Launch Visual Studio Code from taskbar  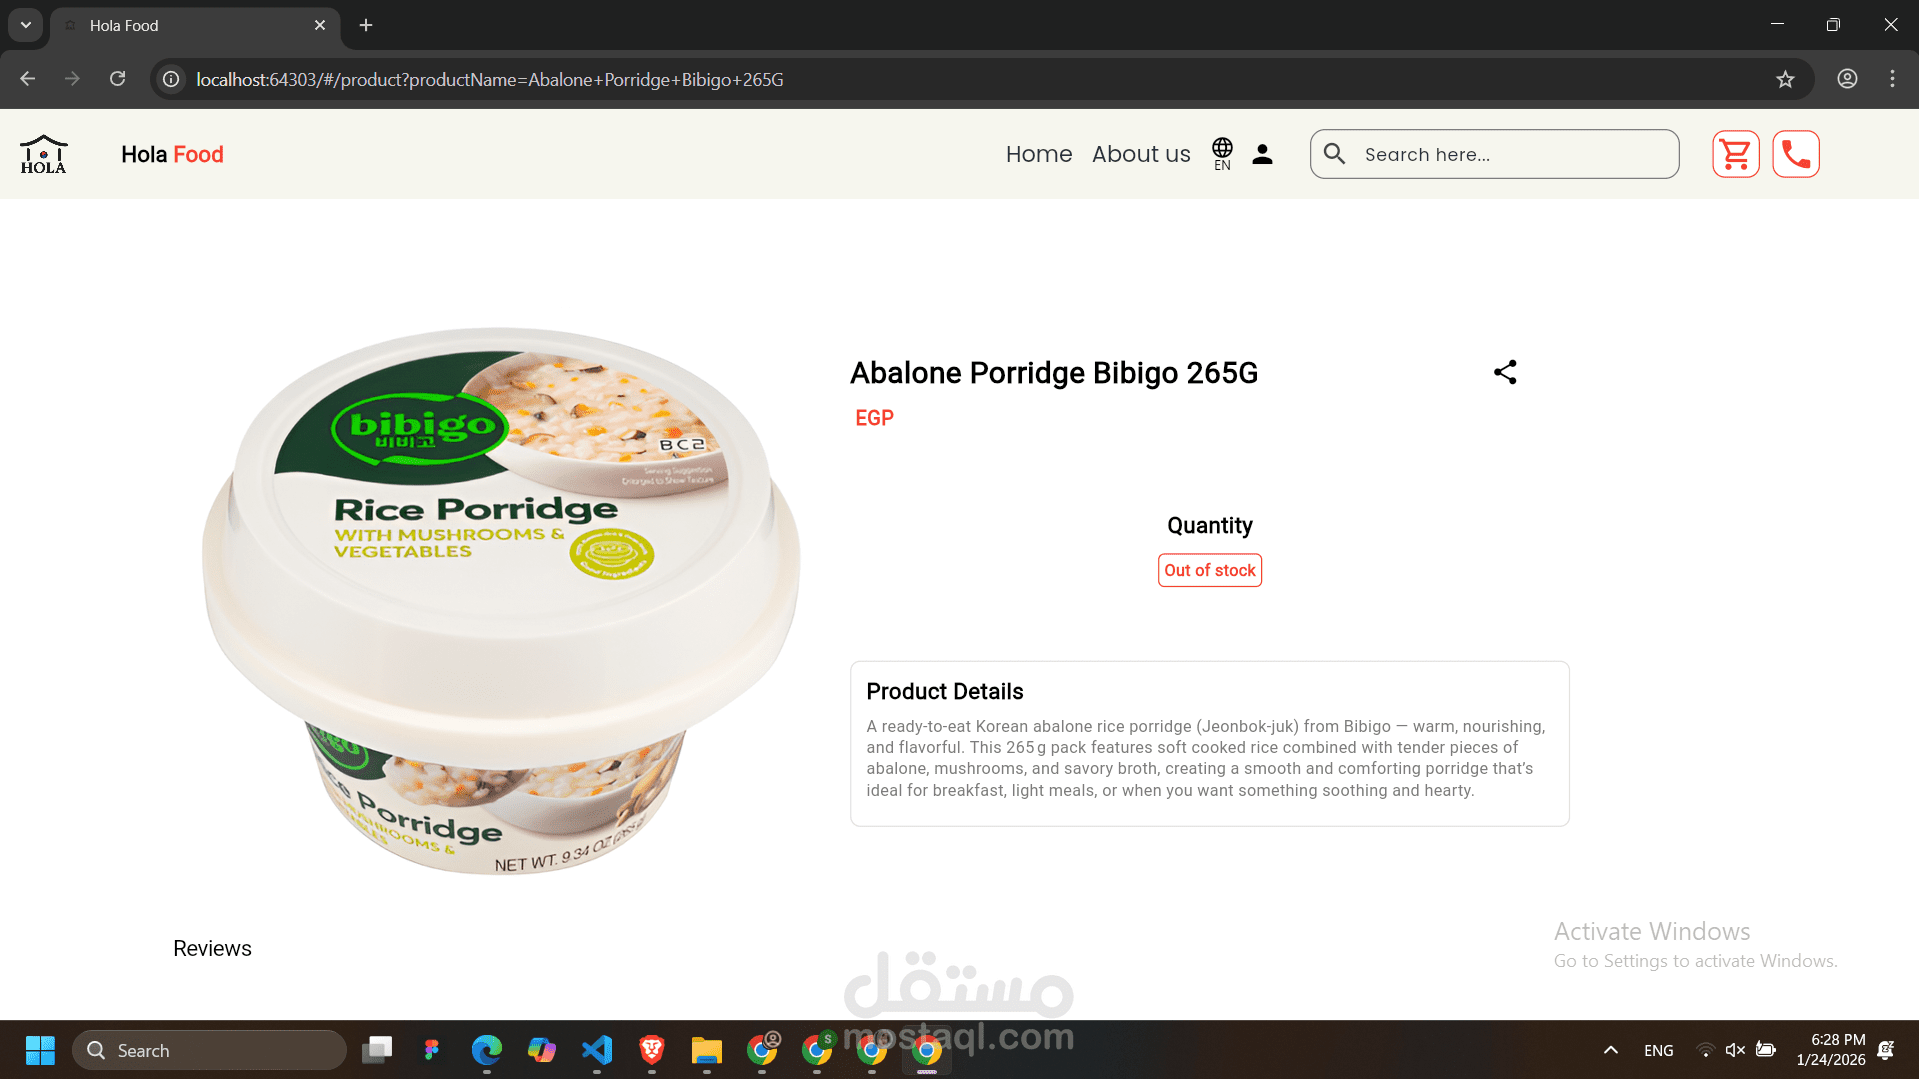point(597,1050)
